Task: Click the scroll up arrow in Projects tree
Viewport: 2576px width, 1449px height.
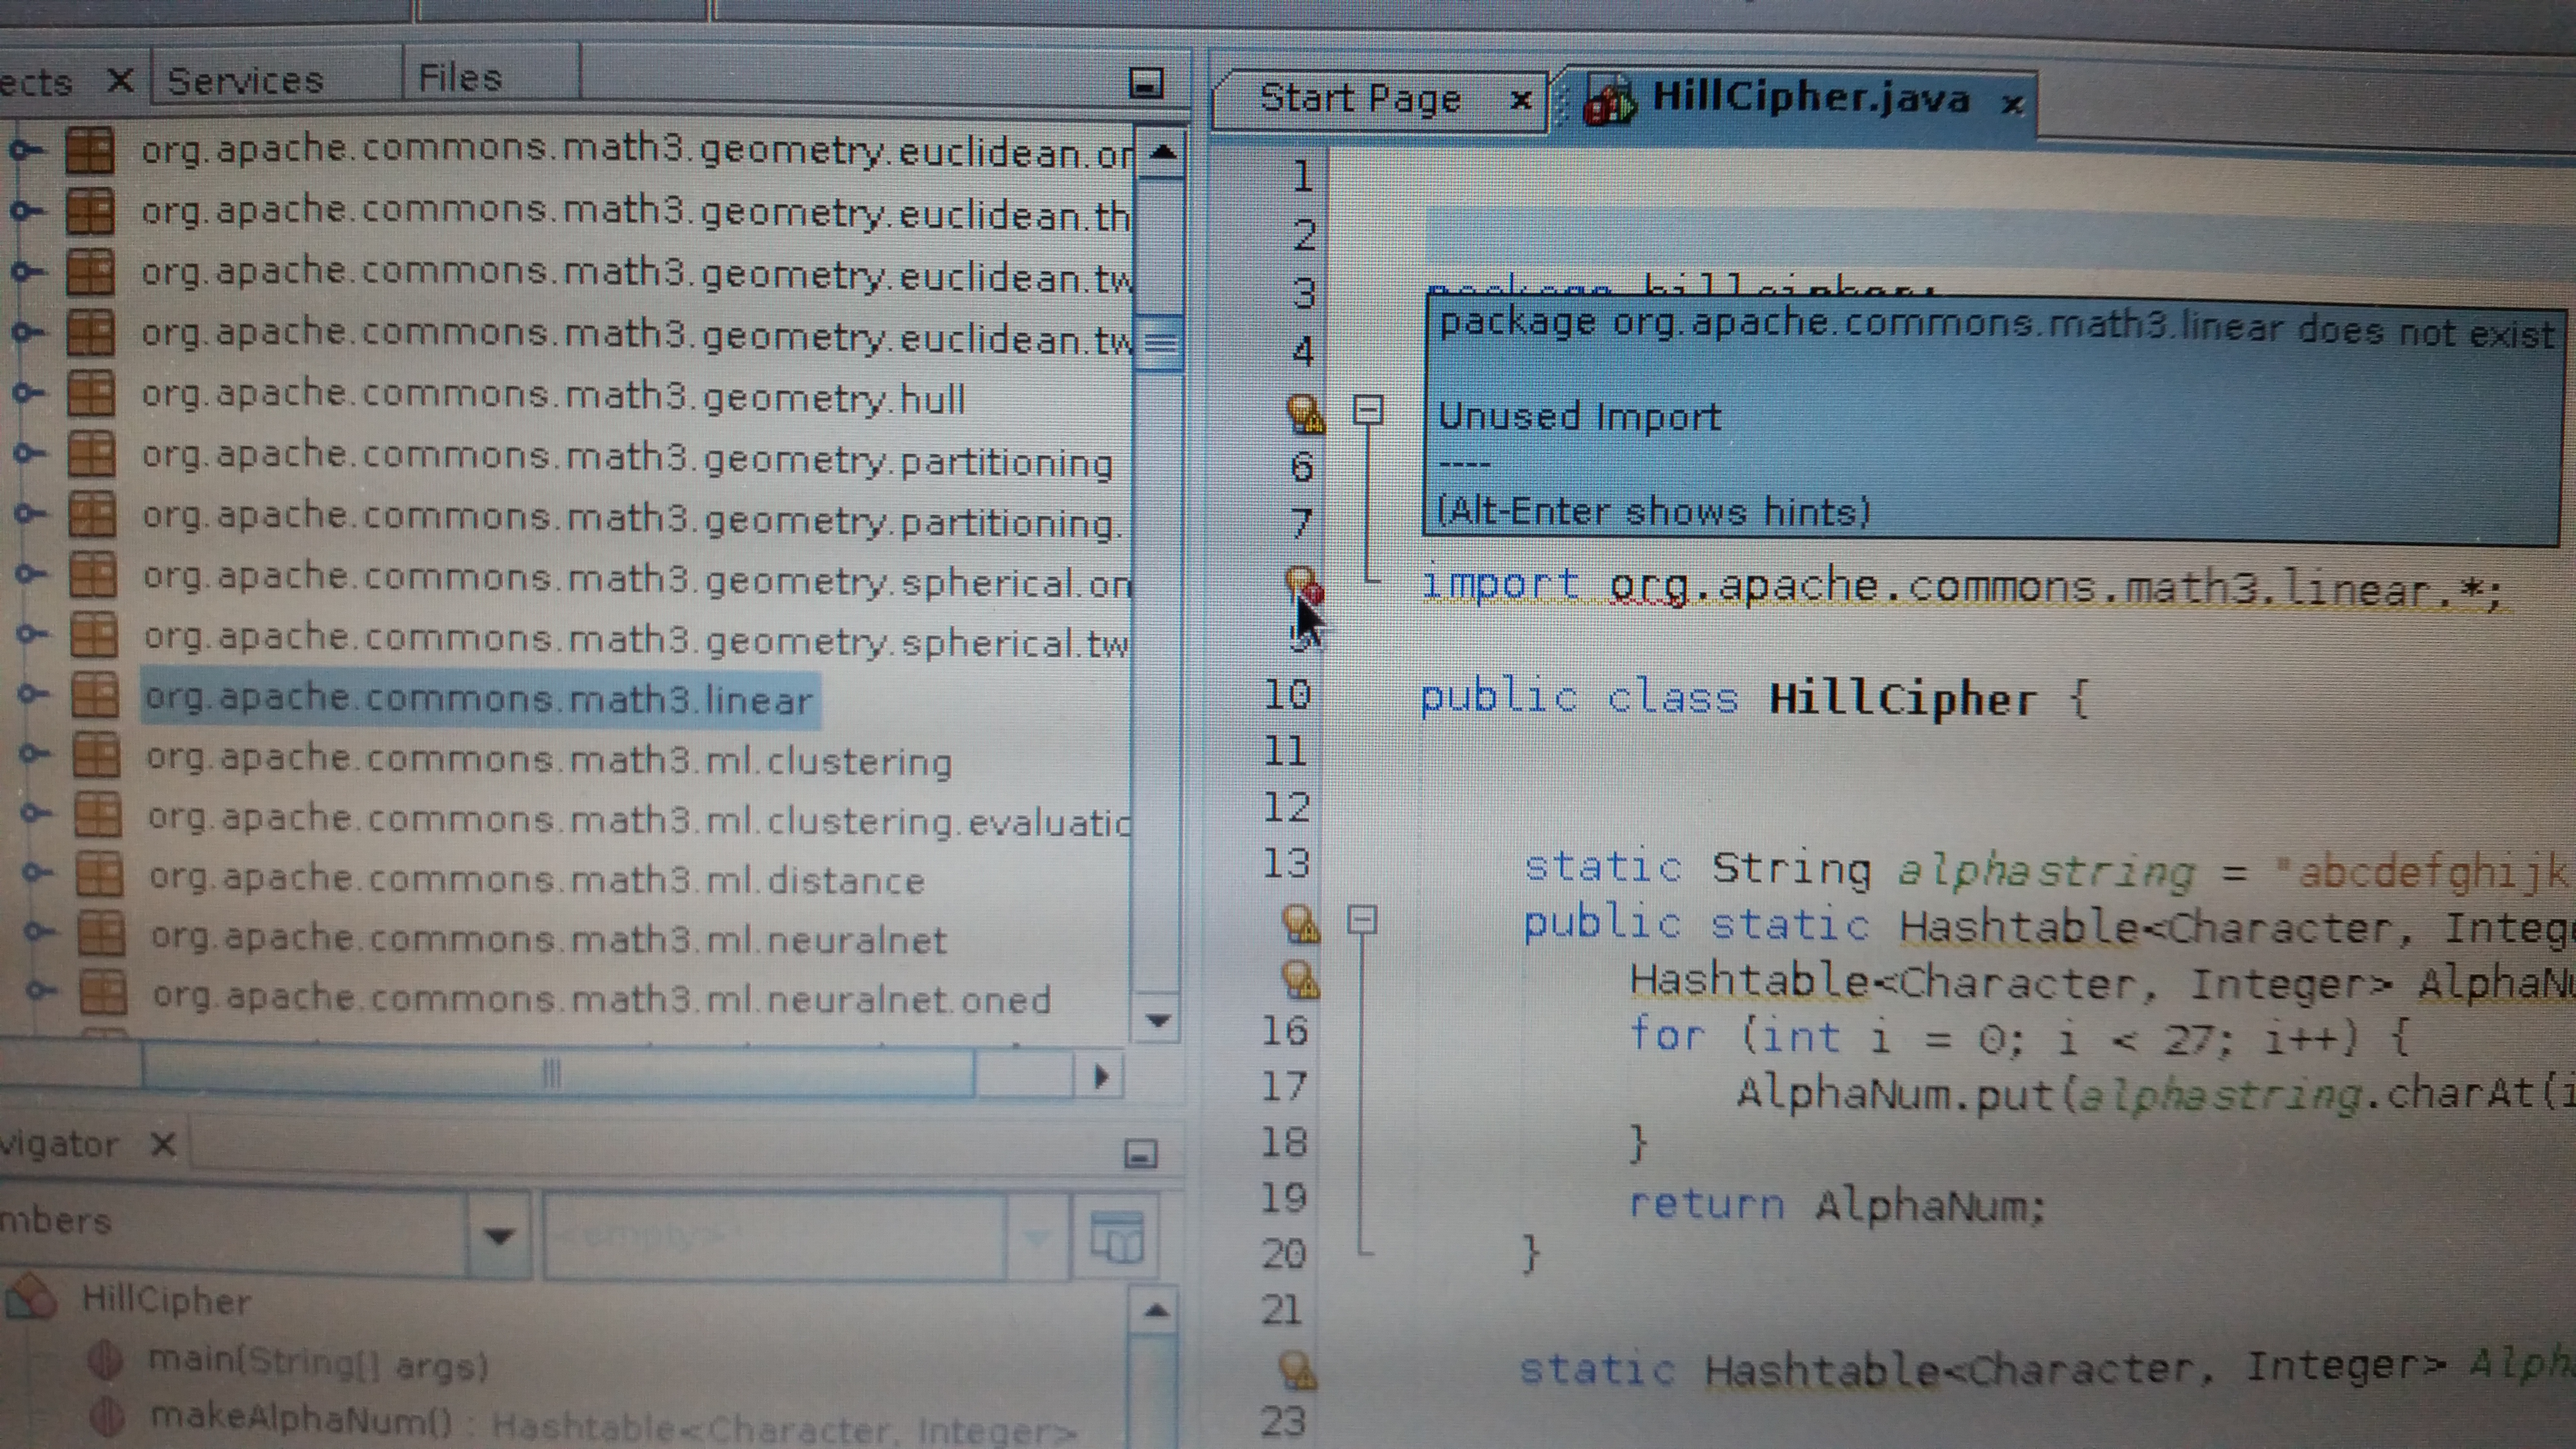Action: click(1162, 153)
